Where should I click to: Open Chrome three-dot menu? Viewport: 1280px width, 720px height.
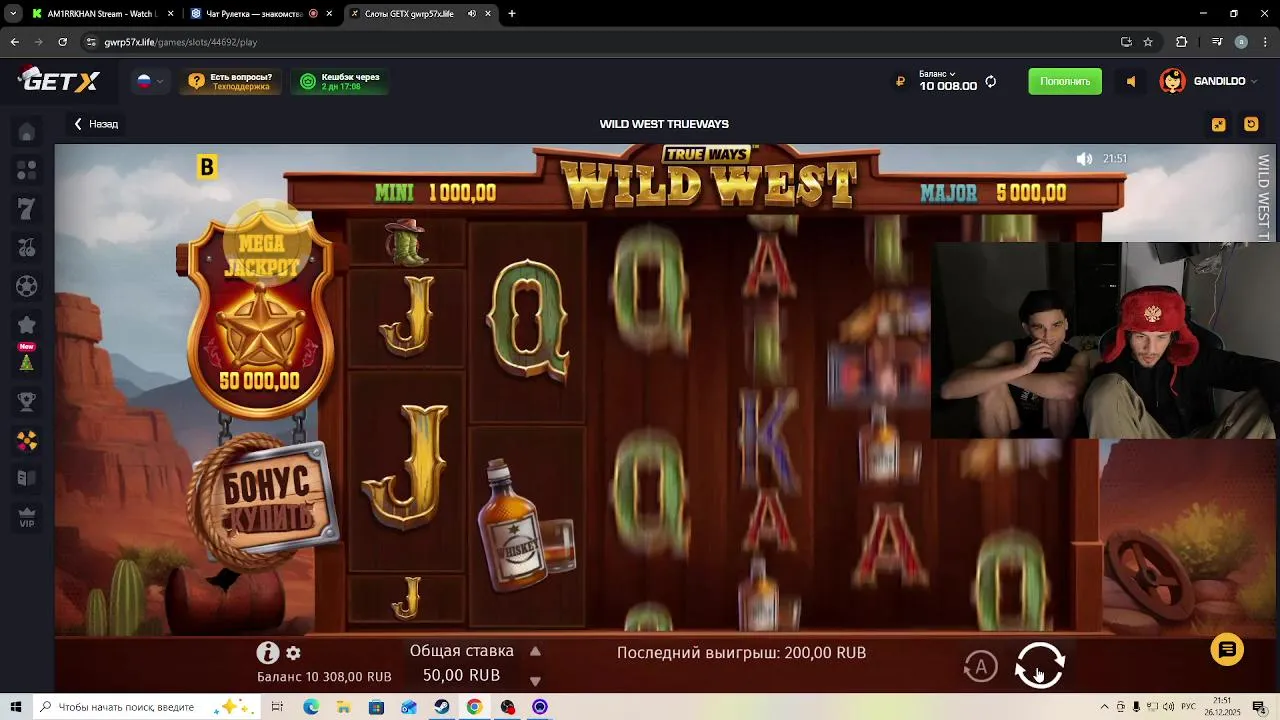coord(1266,42)
